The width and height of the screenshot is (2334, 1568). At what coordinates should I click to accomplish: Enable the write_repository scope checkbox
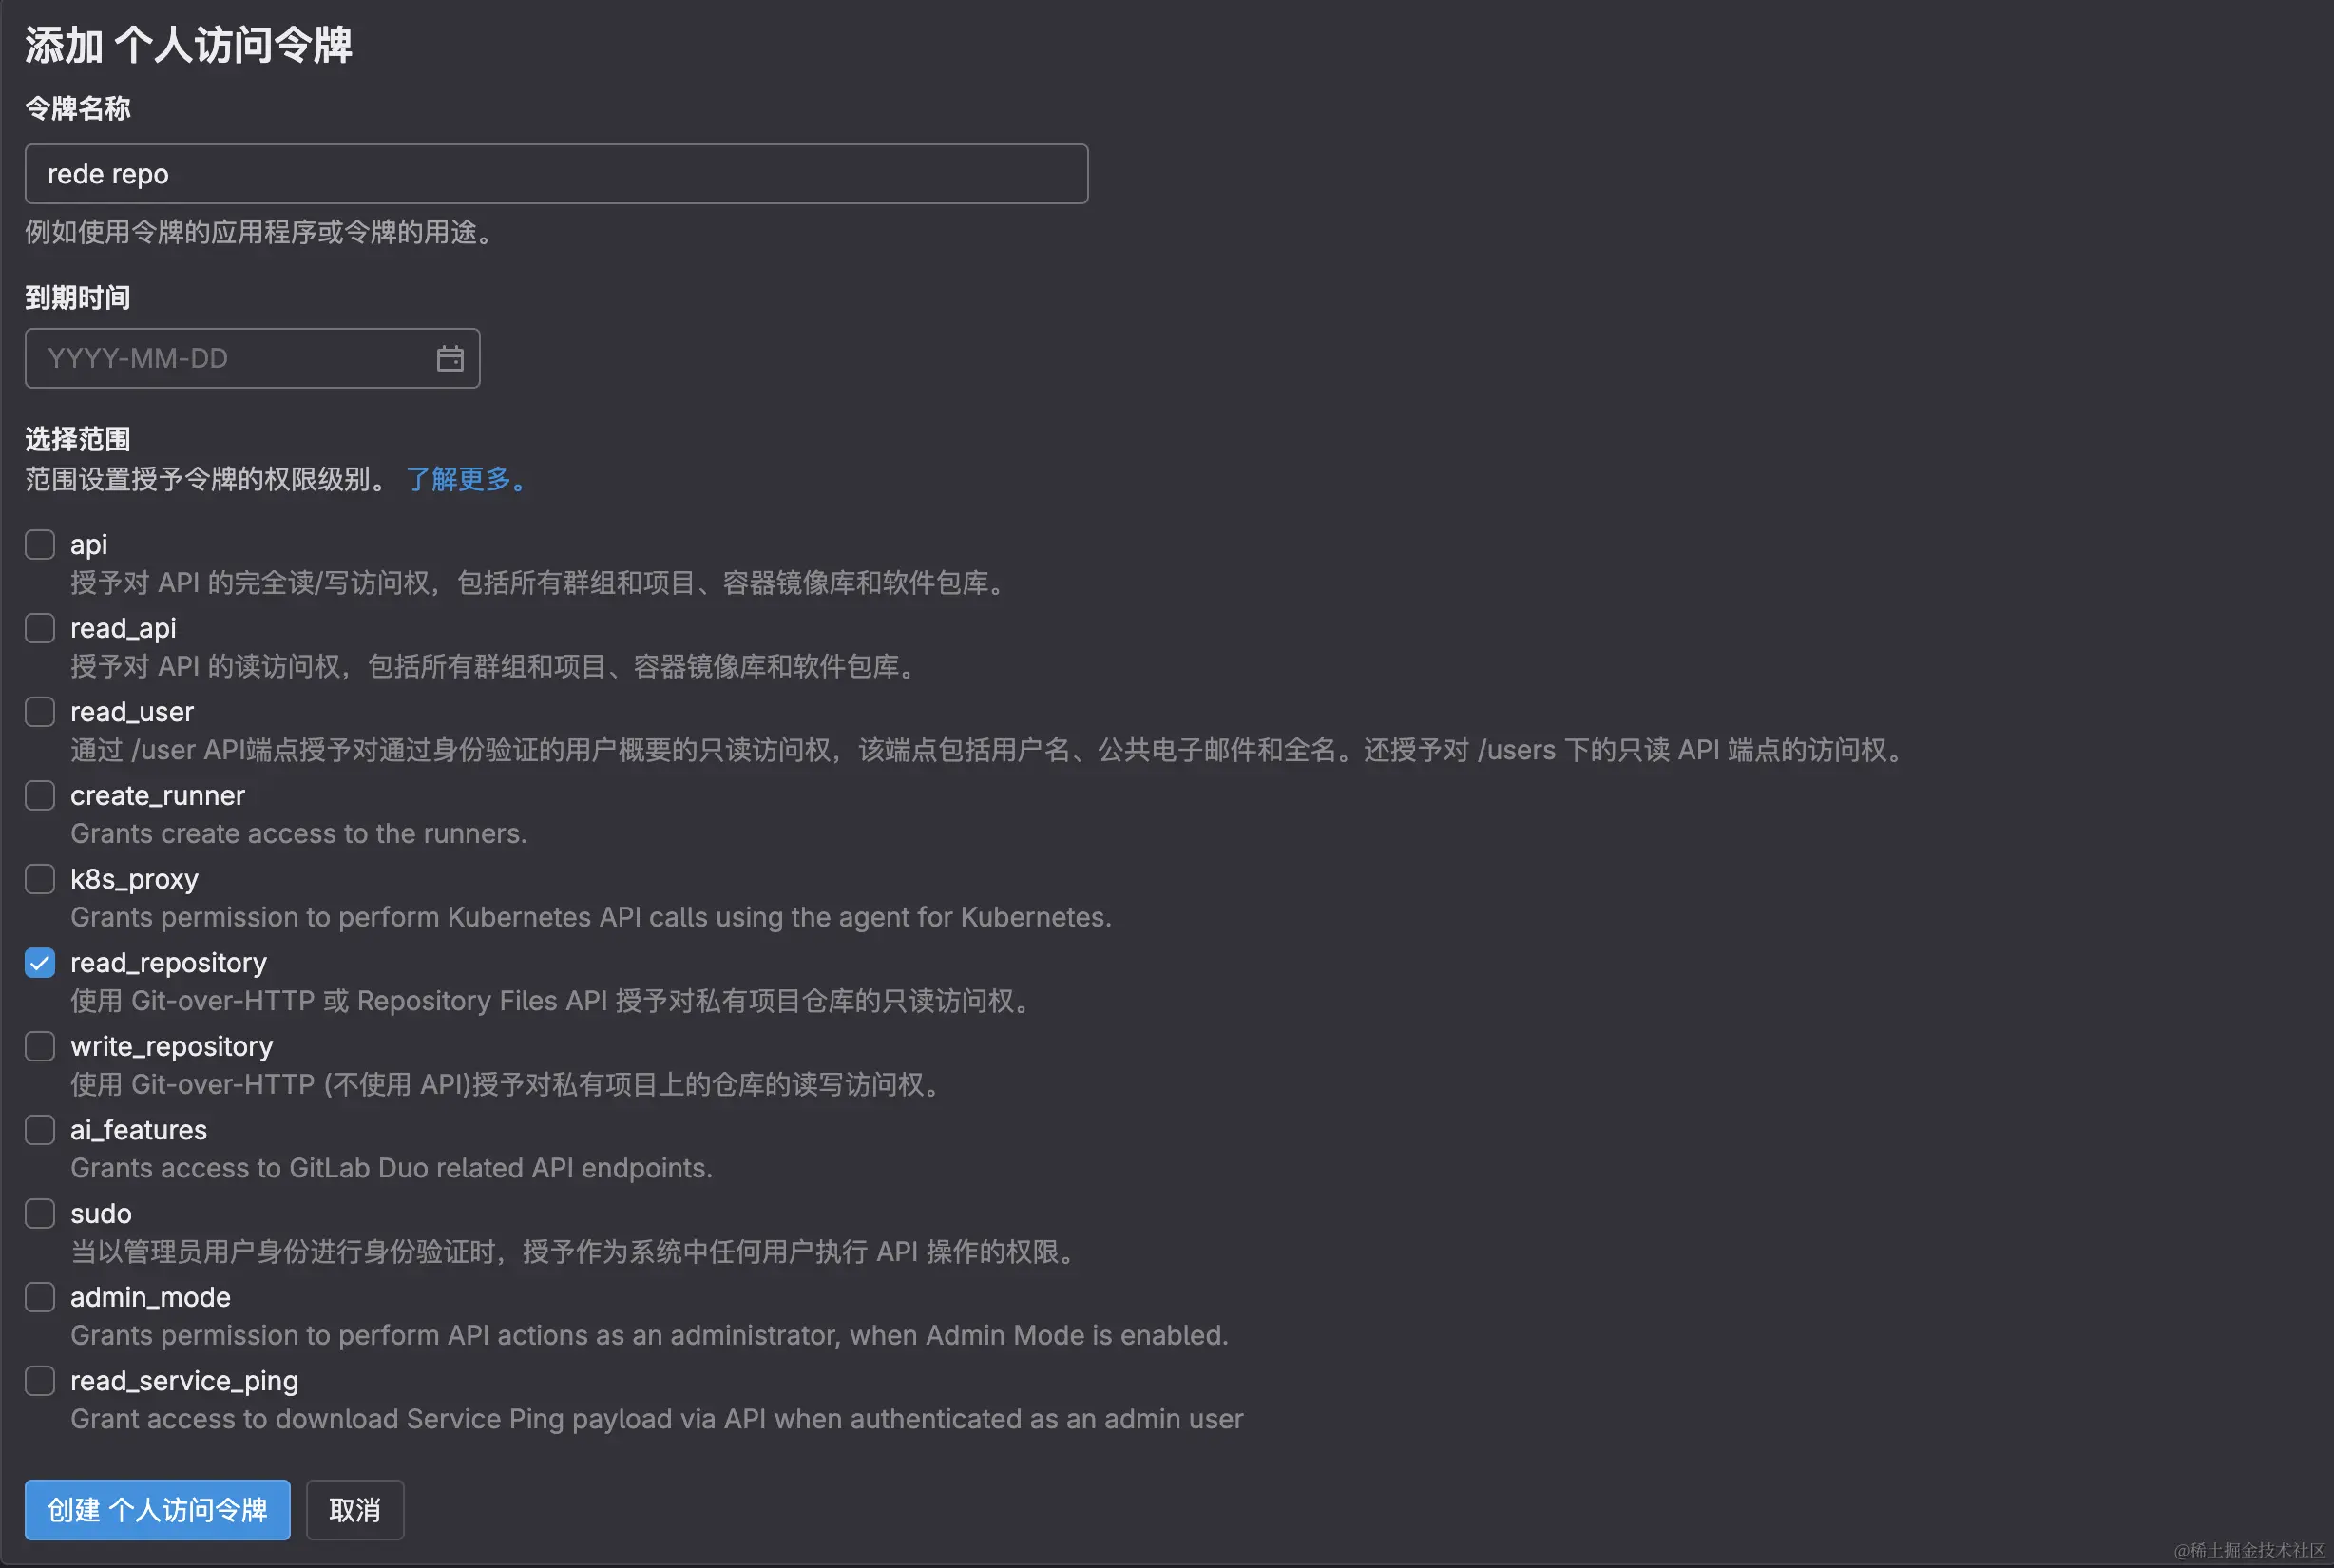39,1046
